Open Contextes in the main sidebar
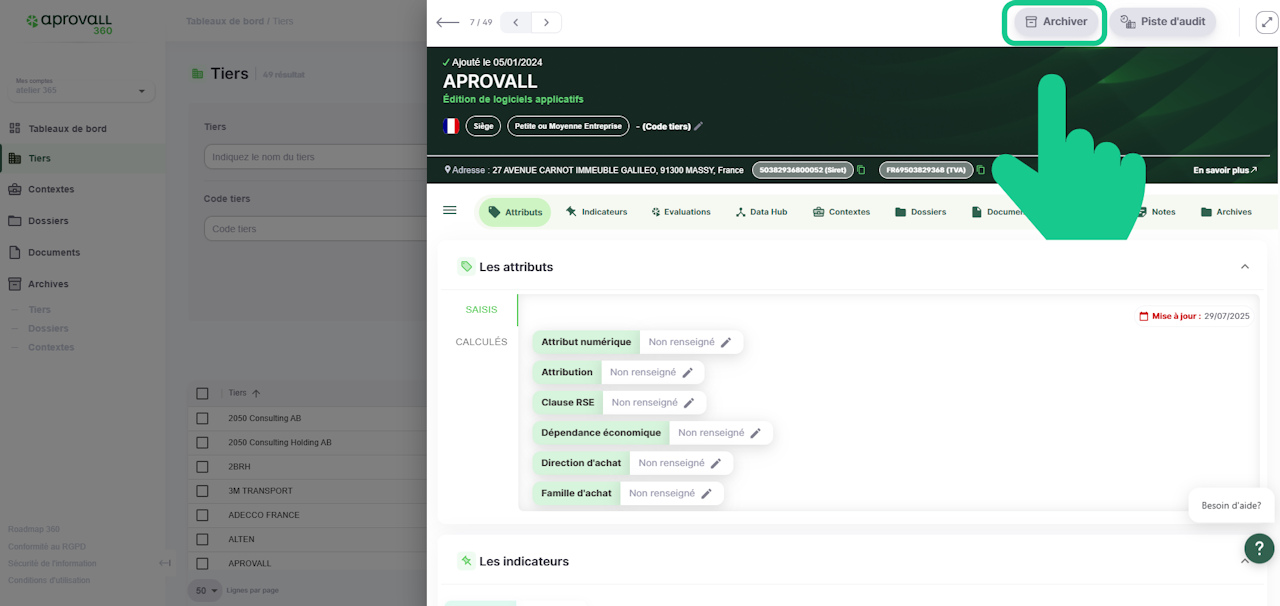This screenshot has width=1280, height=606. click(x=51, y=189)
